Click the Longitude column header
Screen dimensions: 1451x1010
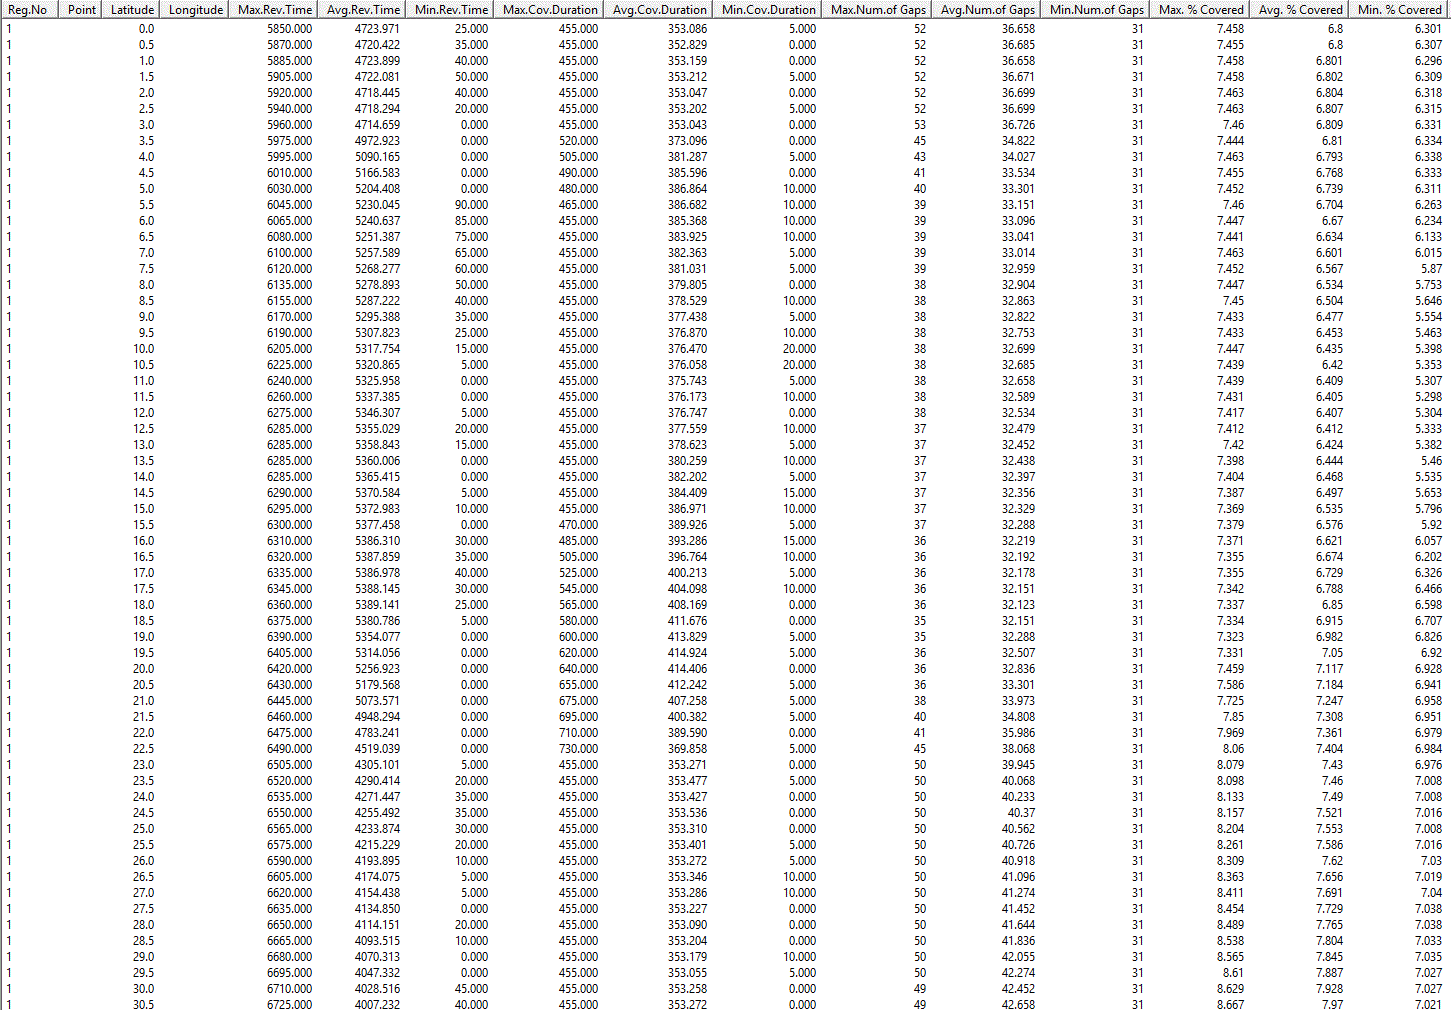tap(196, 9)
